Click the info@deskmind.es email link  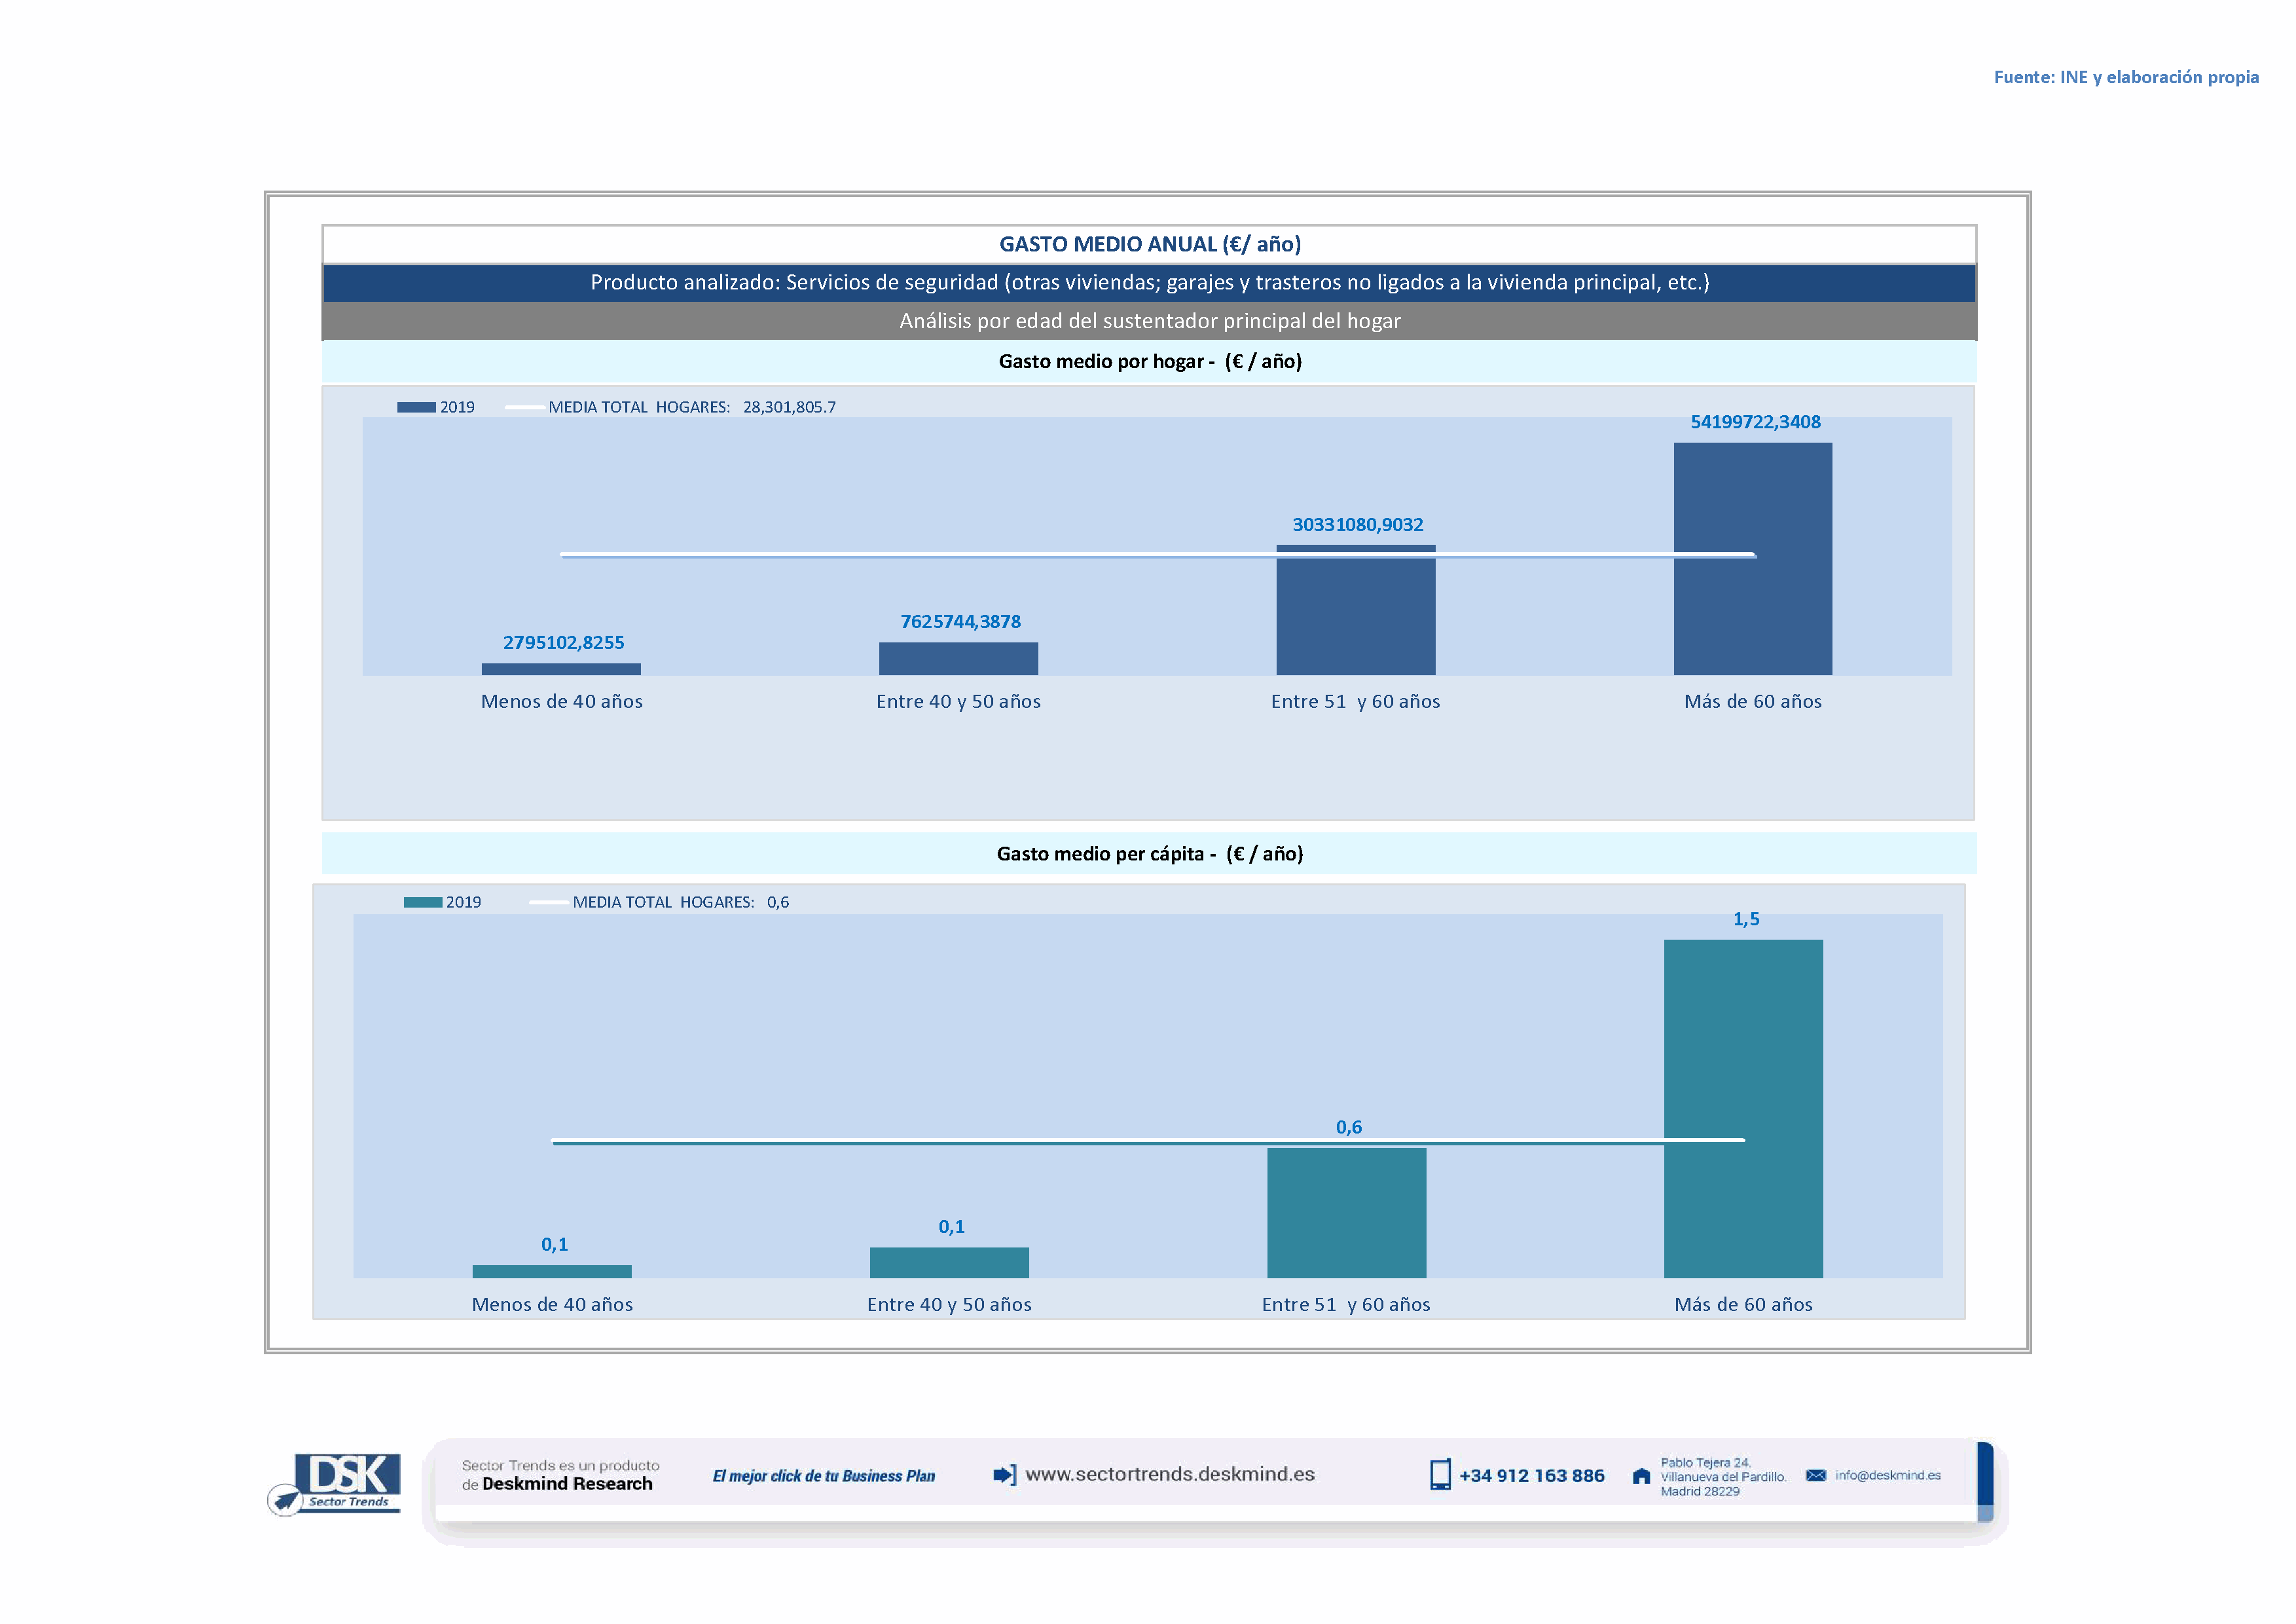coord(1887,1475)
